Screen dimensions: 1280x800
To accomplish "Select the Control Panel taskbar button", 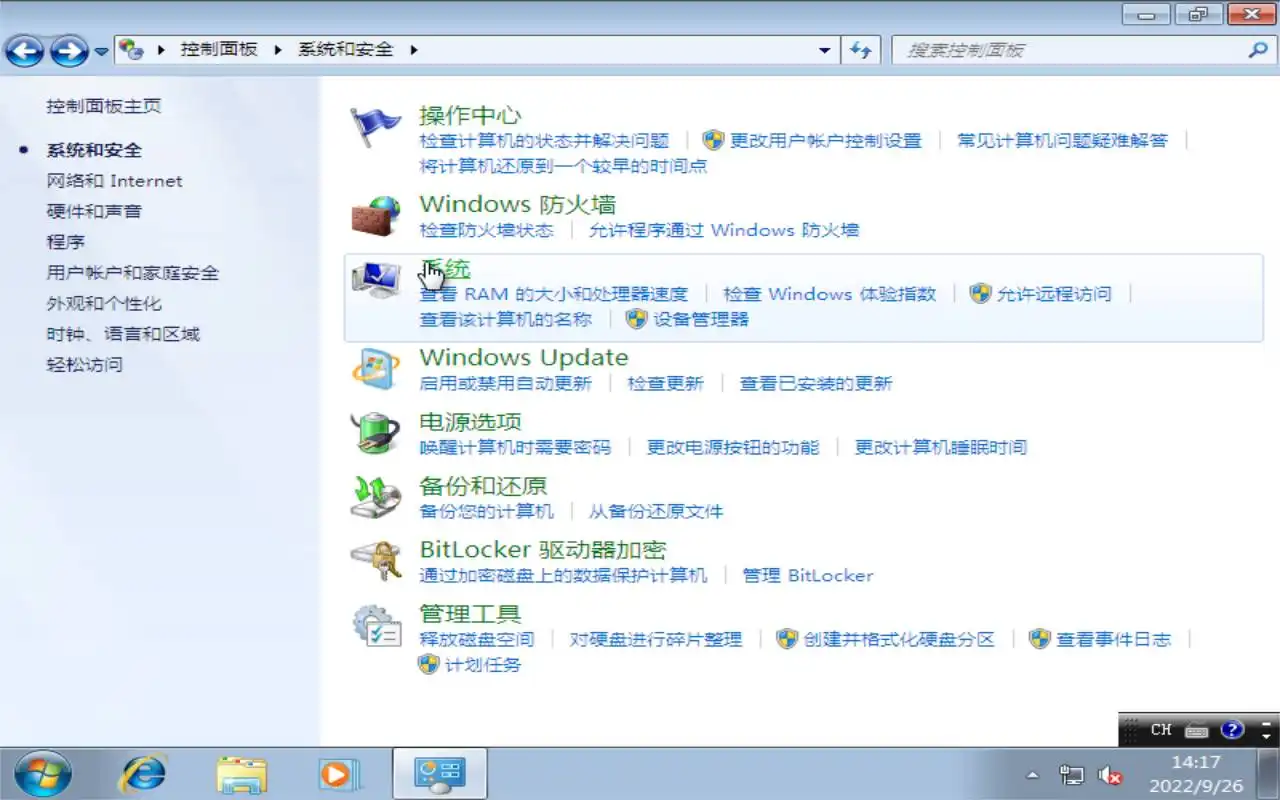I will tap(439, 774).
